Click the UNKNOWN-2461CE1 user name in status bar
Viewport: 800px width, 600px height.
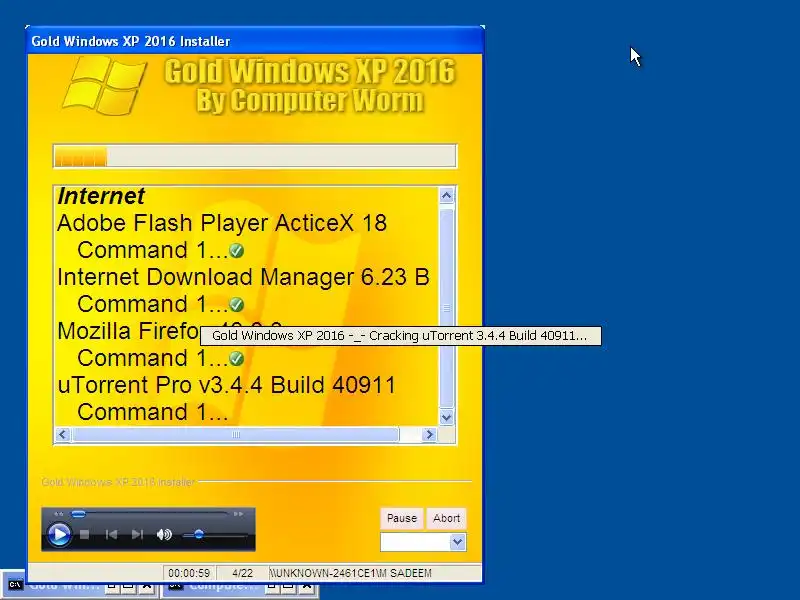pyautogui.click(x=351, y=573)
